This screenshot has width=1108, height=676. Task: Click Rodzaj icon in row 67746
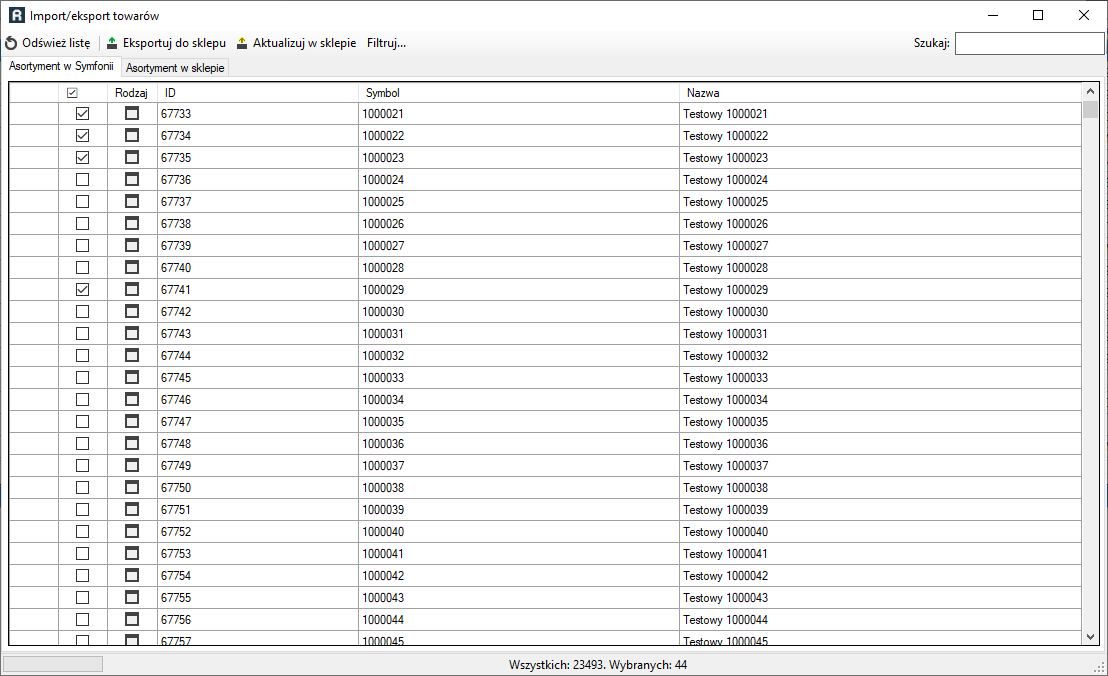(x=132, y=399)
